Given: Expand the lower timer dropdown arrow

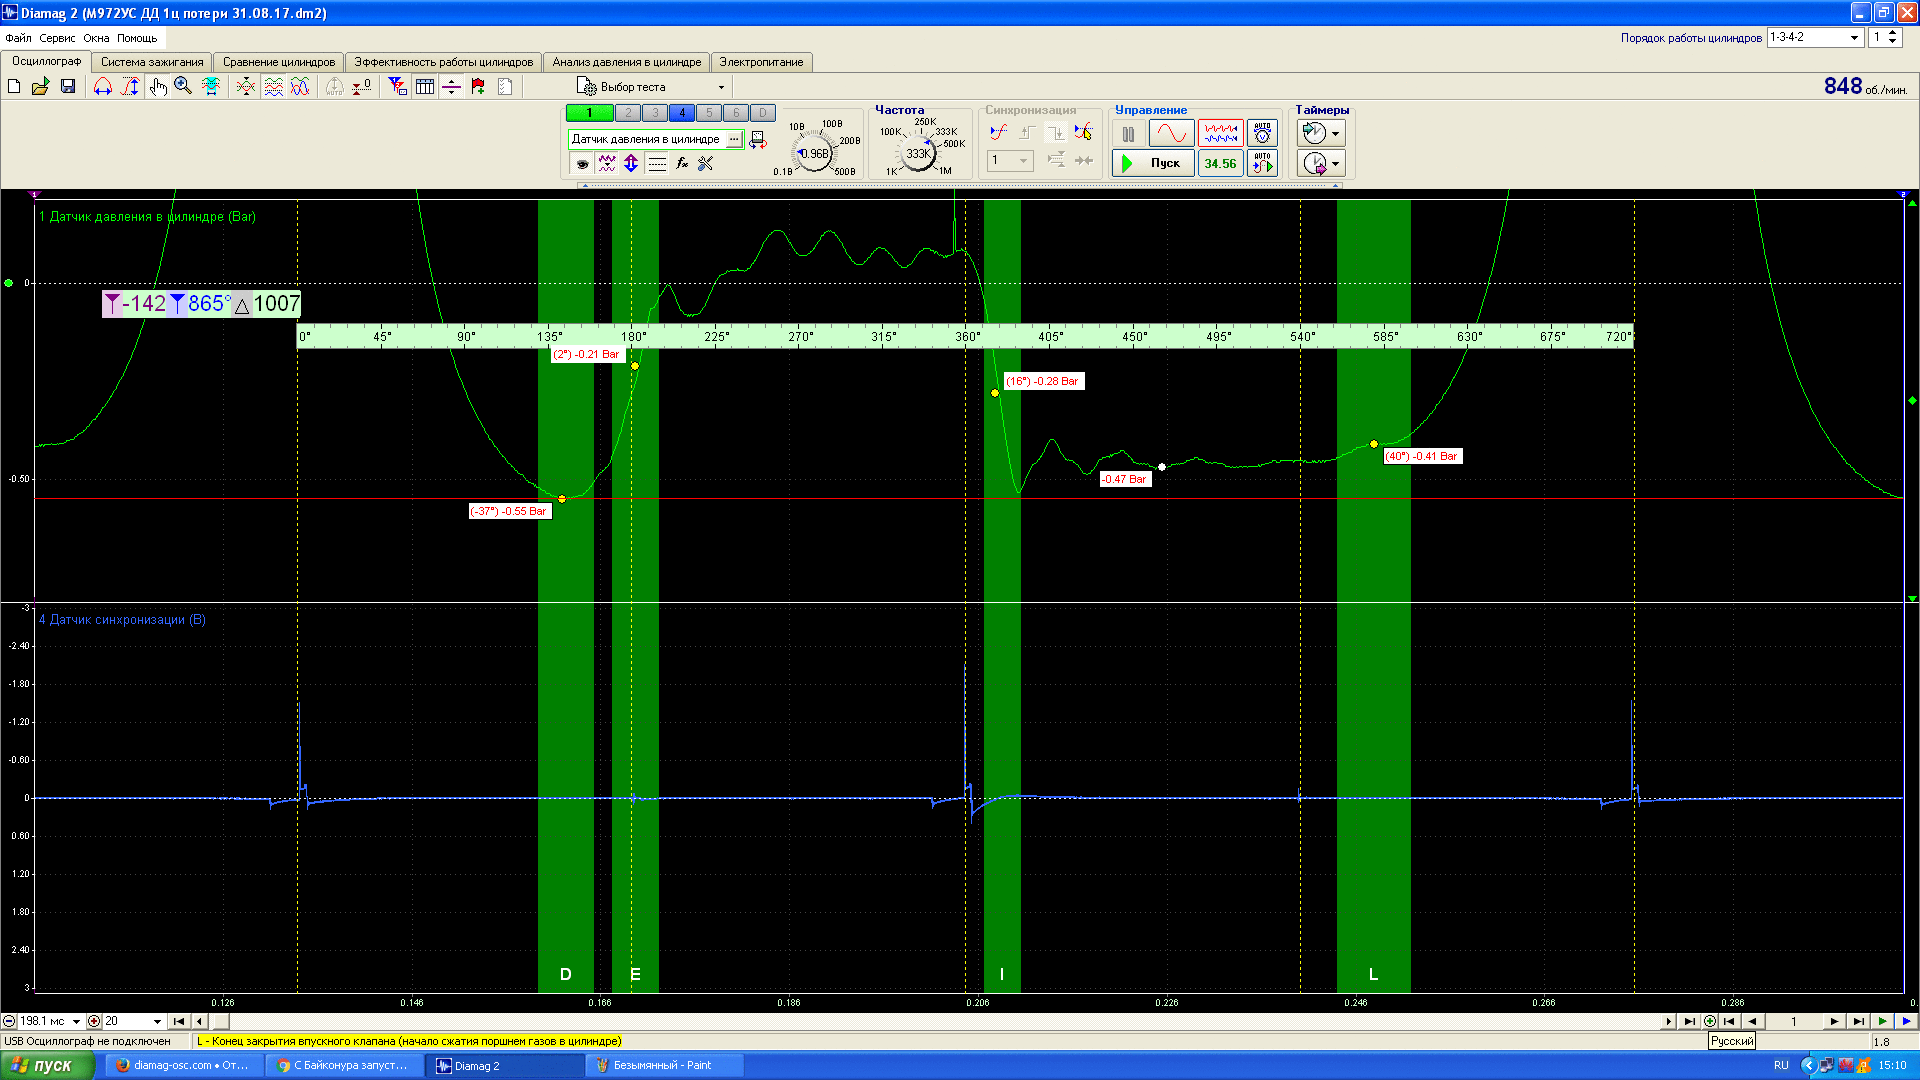Looking at the screenshot, I should tap(1336, 164).
